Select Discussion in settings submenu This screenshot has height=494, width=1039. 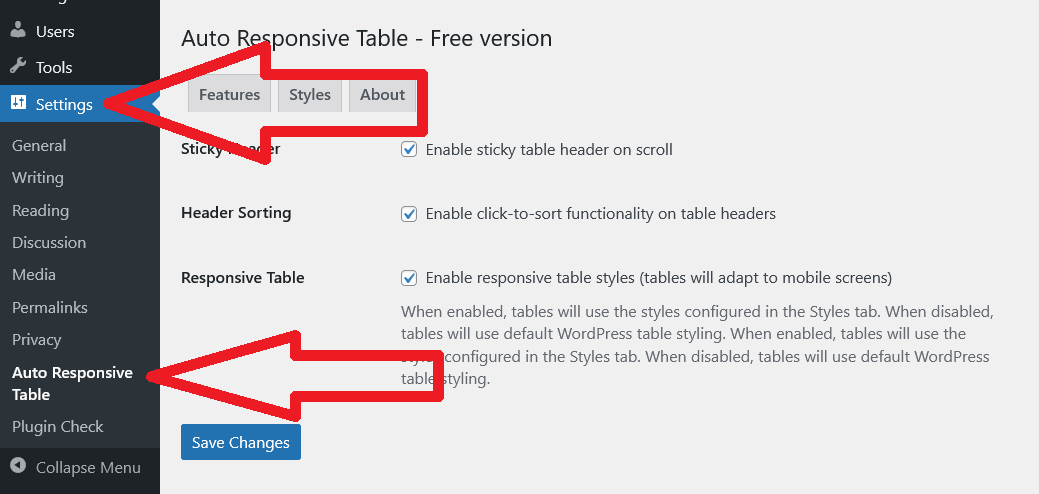pos(49,243)
